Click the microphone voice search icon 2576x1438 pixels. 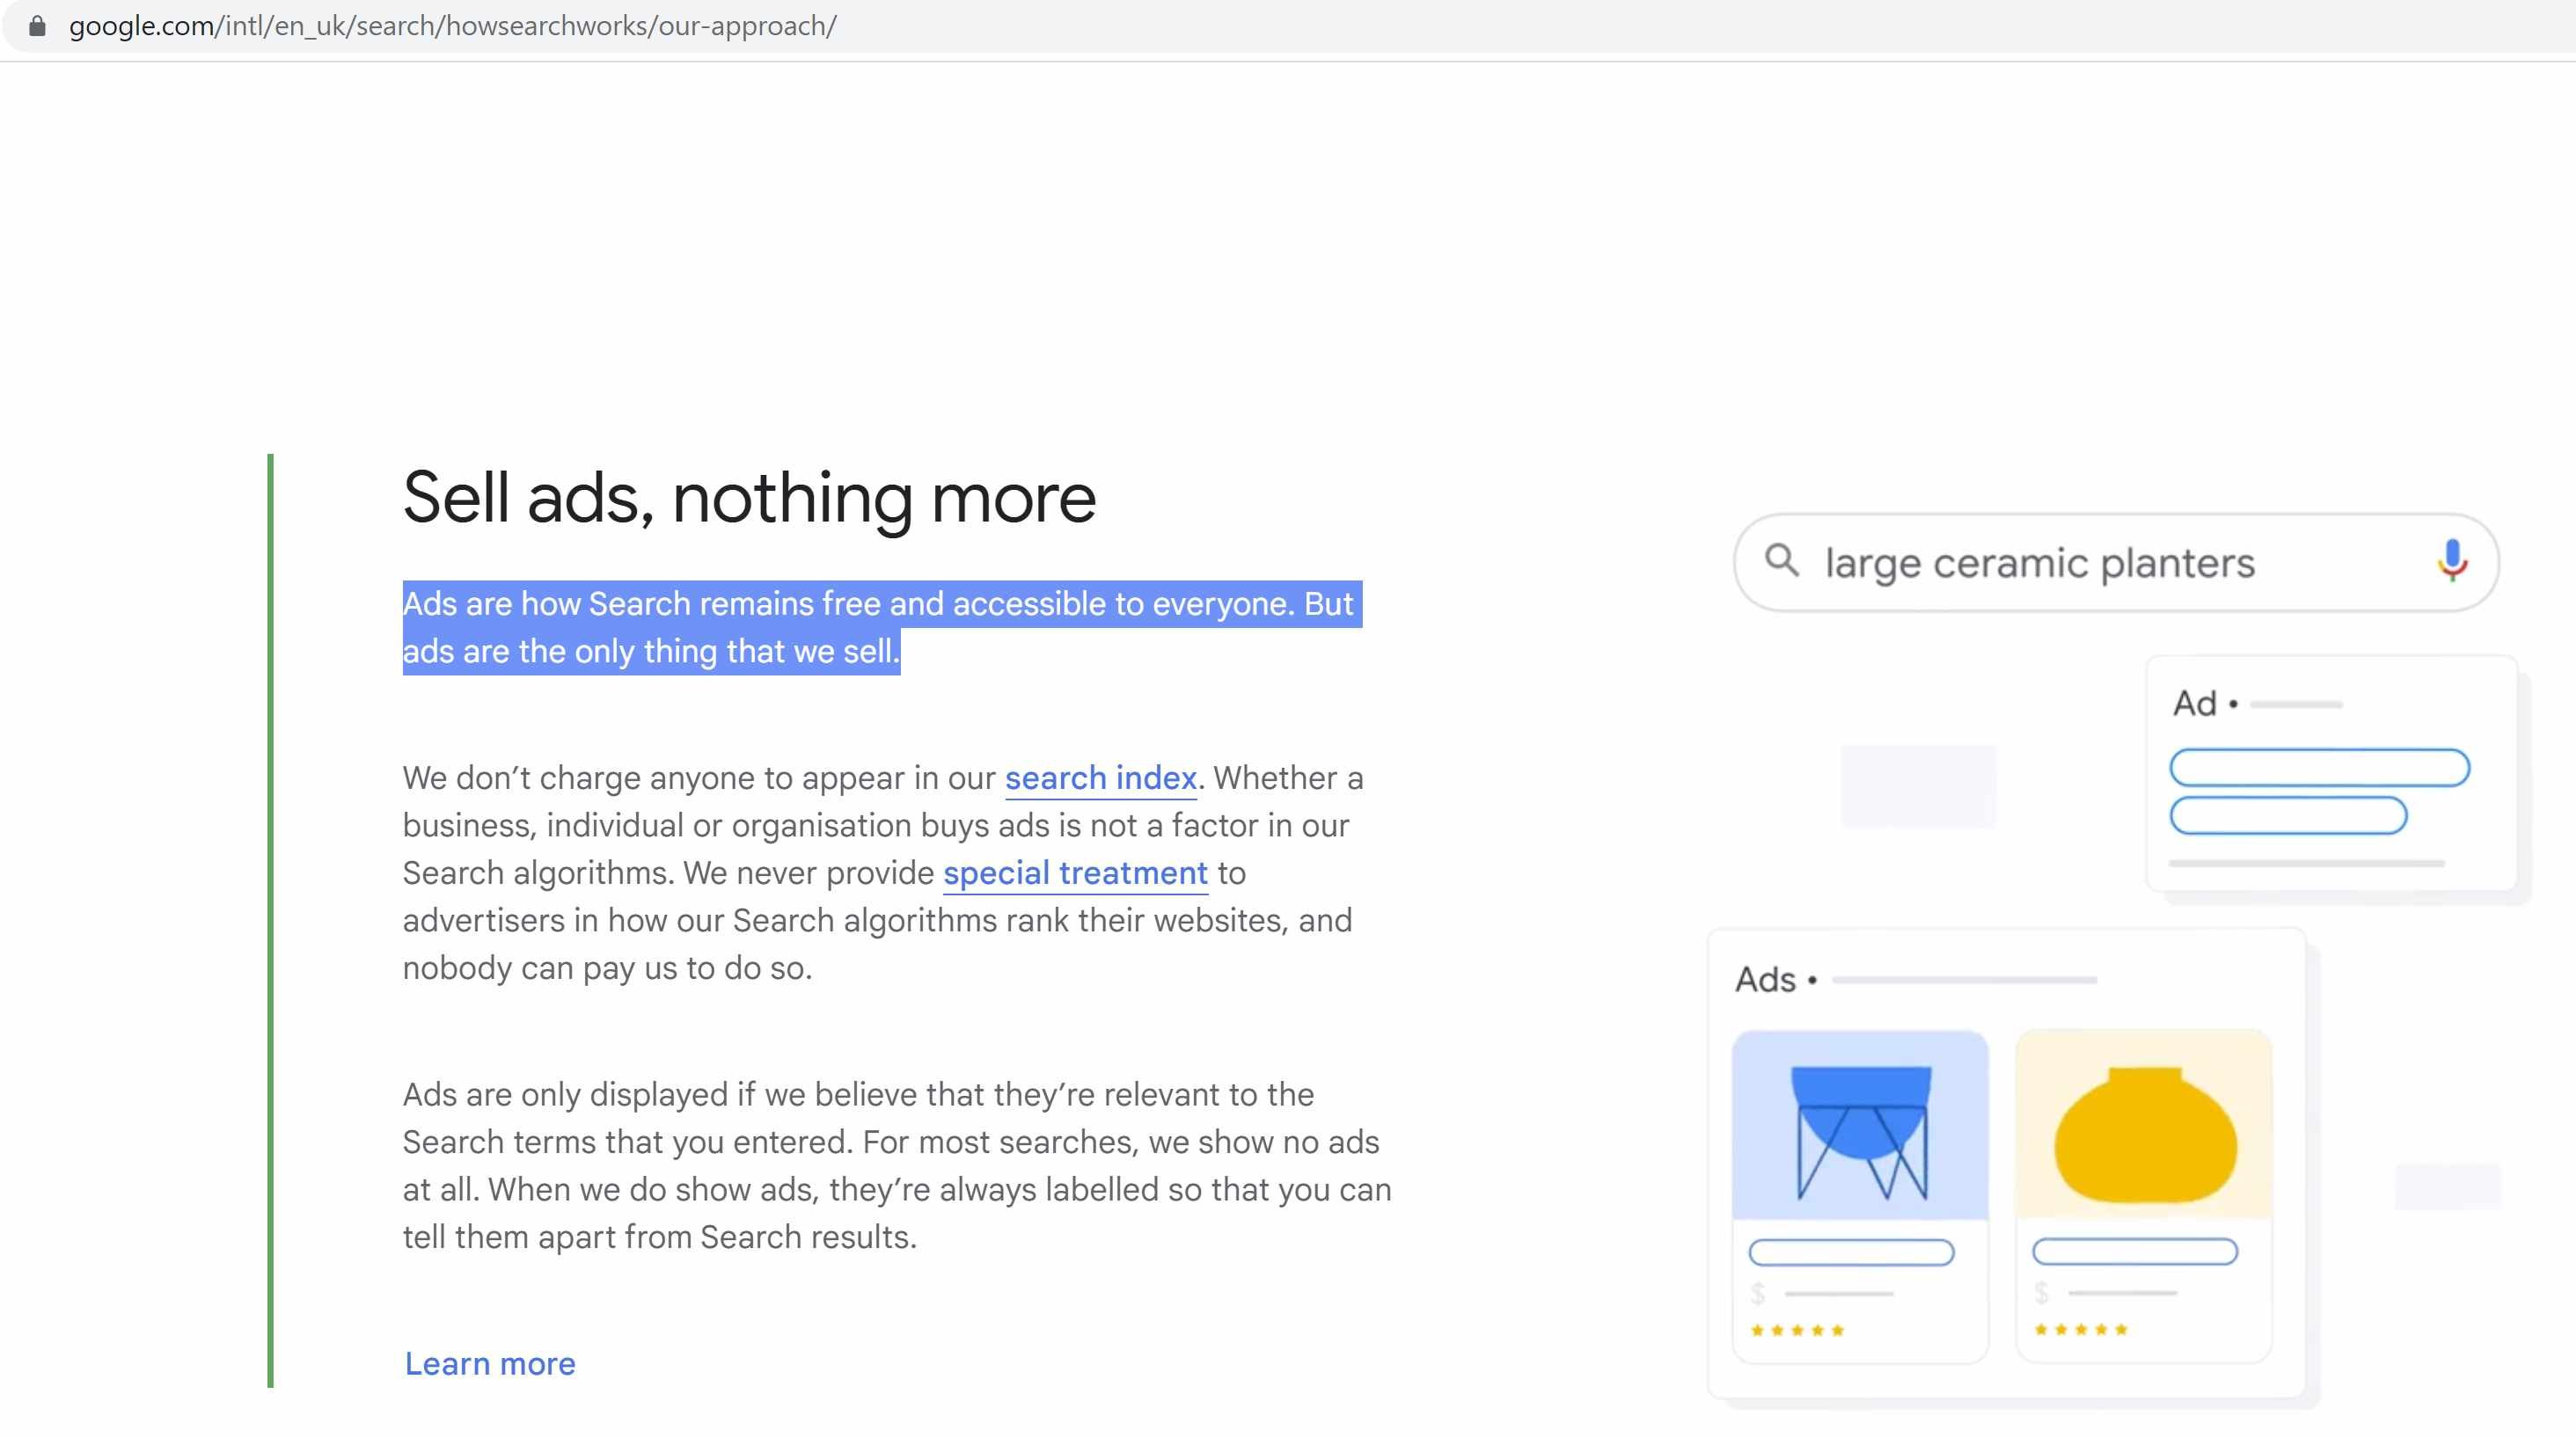(x=2452, y=560)
